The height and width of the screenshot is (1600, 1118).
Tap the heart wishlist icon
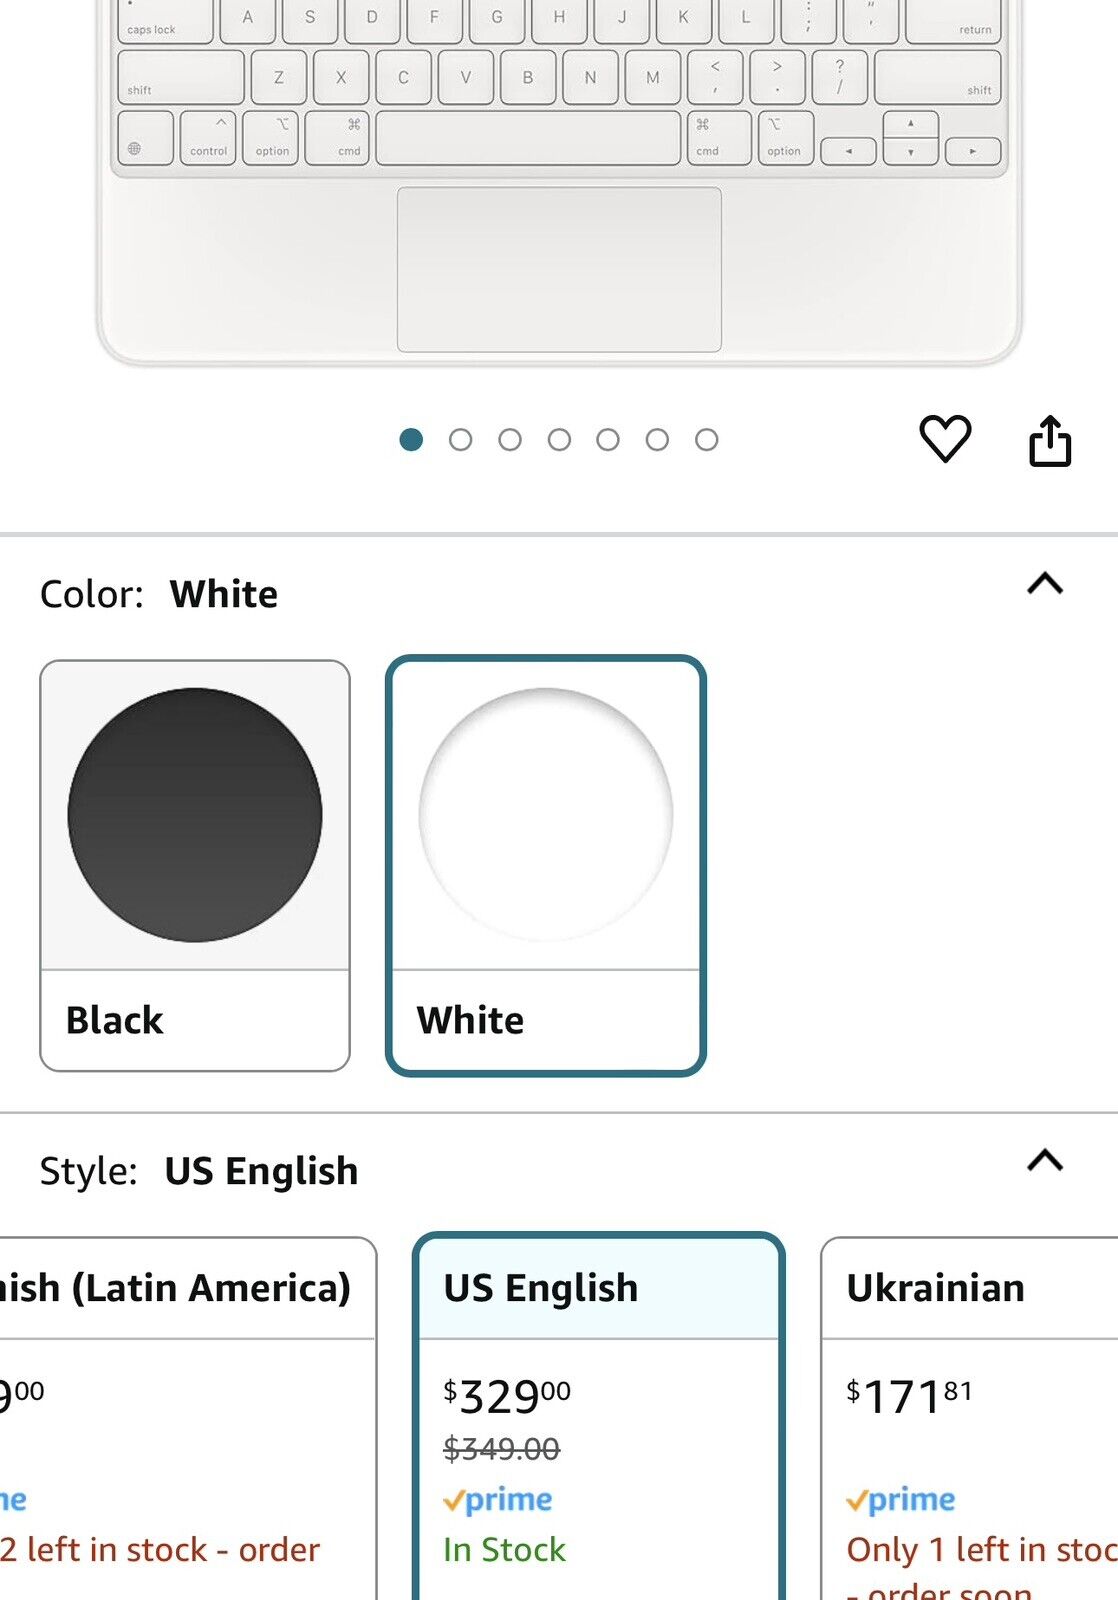(945, 439)
